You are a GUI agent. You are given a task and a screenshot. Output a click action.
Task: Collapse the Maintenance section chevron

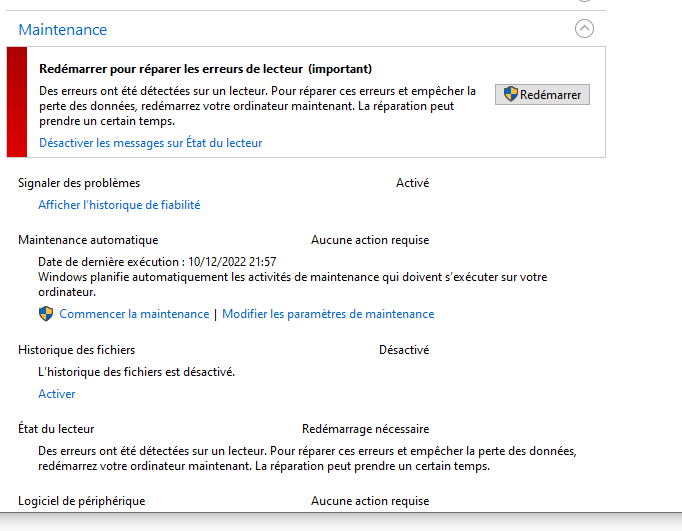[x=584, y=29]
